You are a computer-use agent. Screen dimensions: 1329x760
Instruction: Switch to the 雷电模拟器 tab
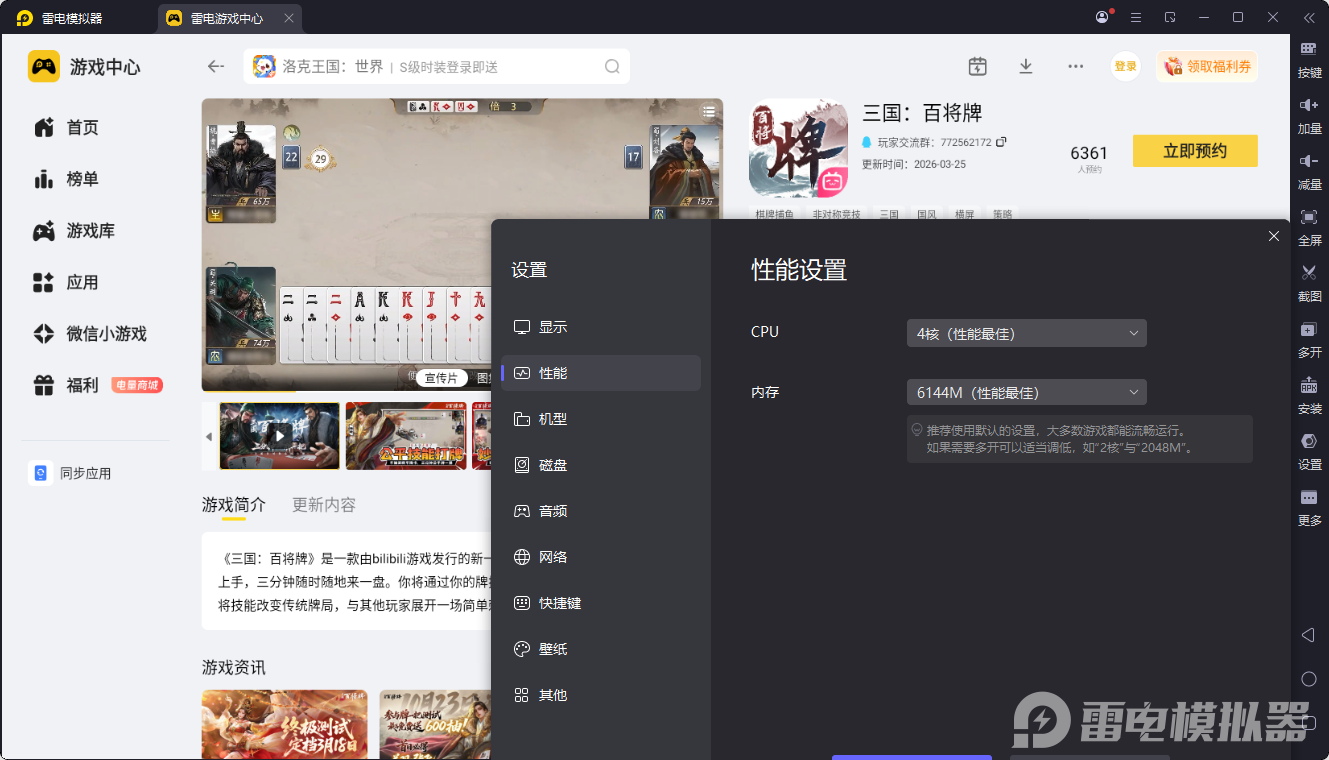click(x=59, y=18)
